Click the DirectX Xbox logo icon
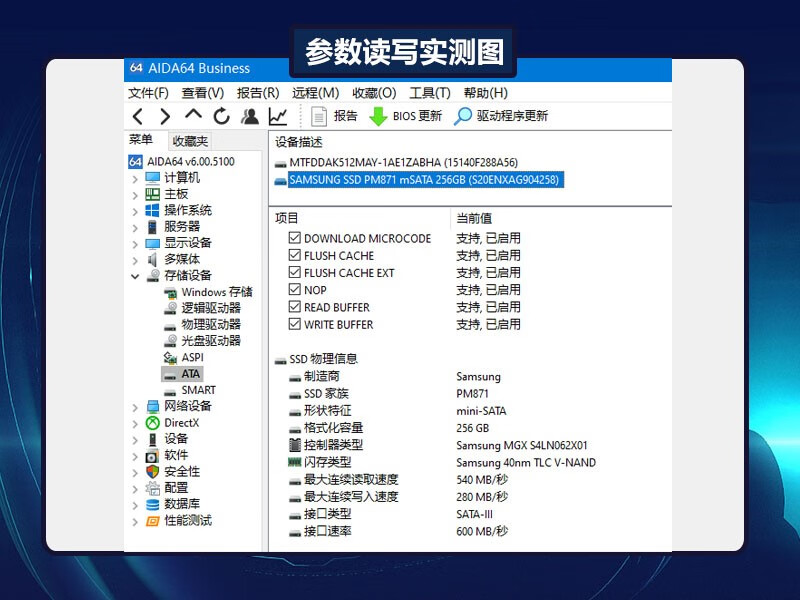Image resolution: width=800 pixels, height=600 pixels. tap(153, 422)
